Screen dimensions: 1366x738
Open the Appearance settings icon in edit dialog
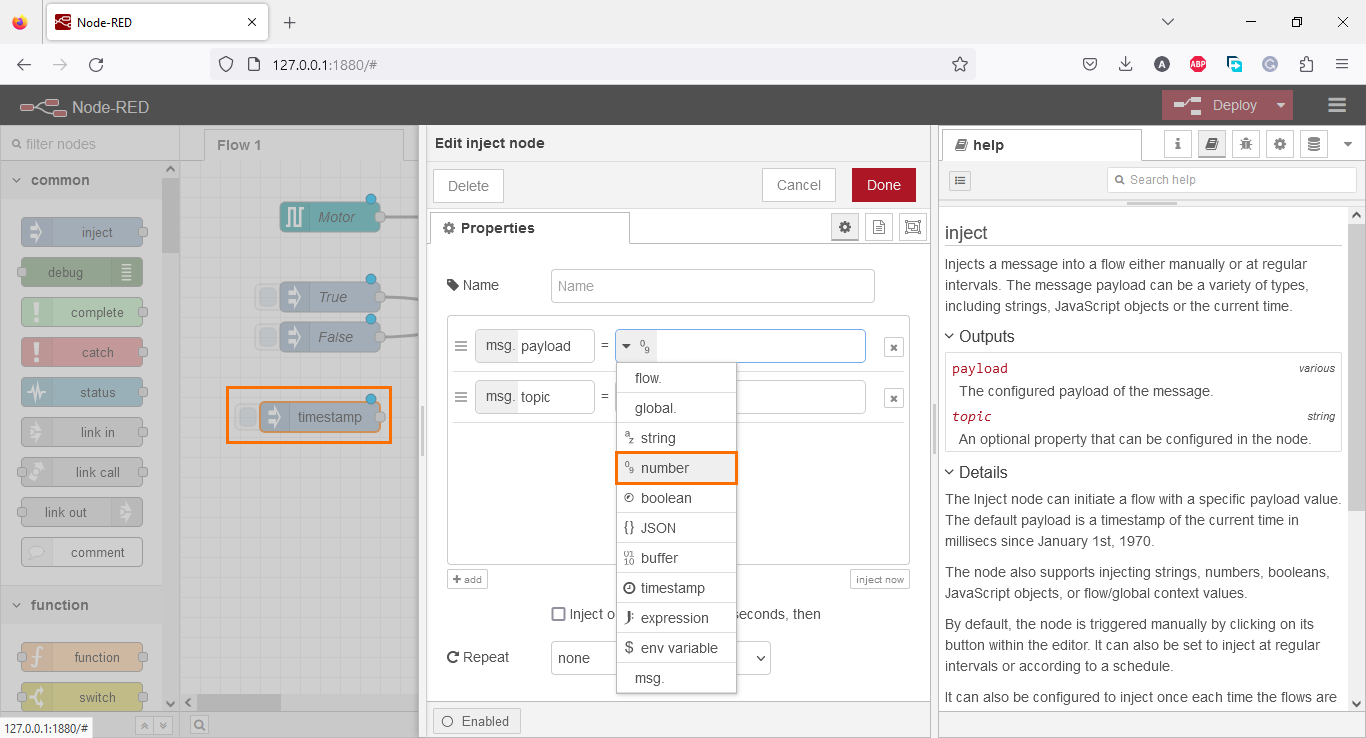[x=911, y=227]
